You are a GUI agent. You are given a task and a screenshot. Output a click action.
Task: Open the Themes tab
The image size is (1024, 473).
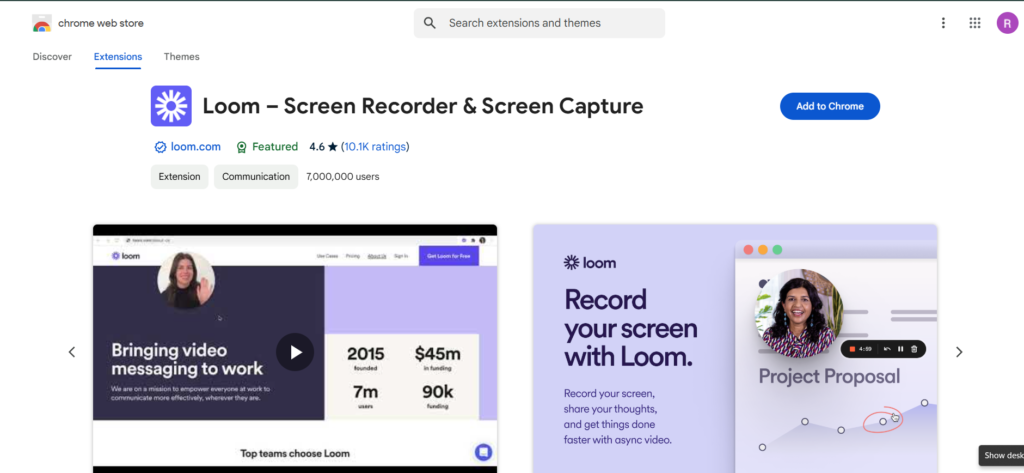click(182, 57)
